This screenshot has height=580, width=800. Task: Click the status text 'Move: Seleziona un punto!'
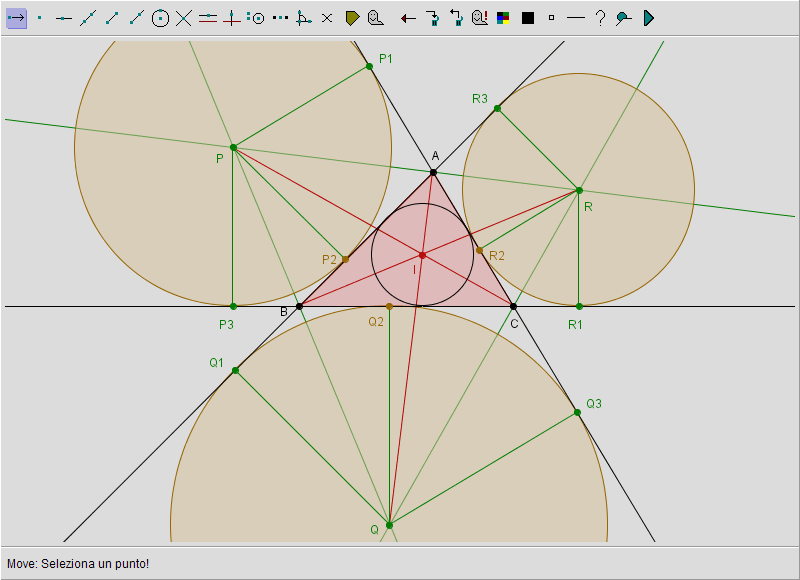coord(78,564)
